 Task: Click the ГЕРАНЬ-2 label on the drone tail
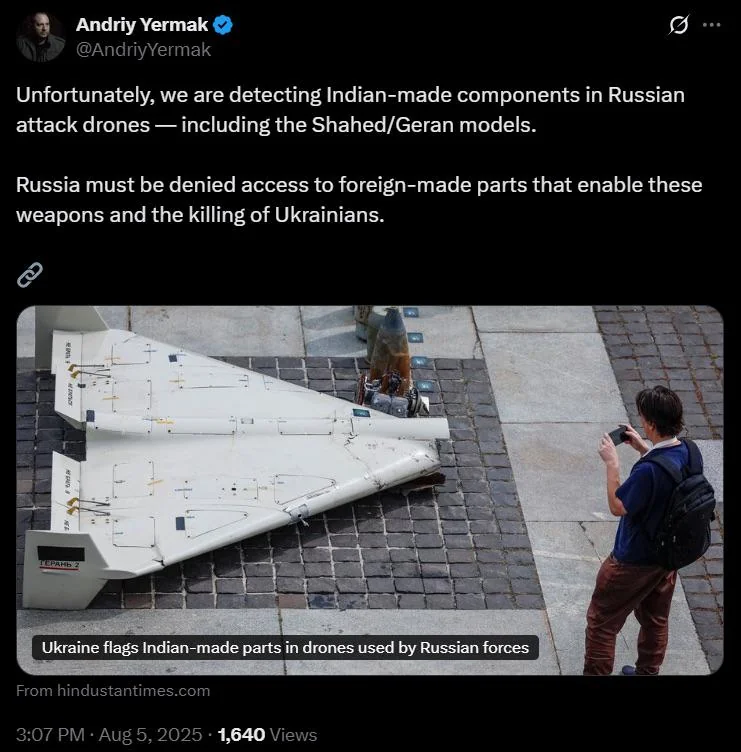(x=59, y=565)
